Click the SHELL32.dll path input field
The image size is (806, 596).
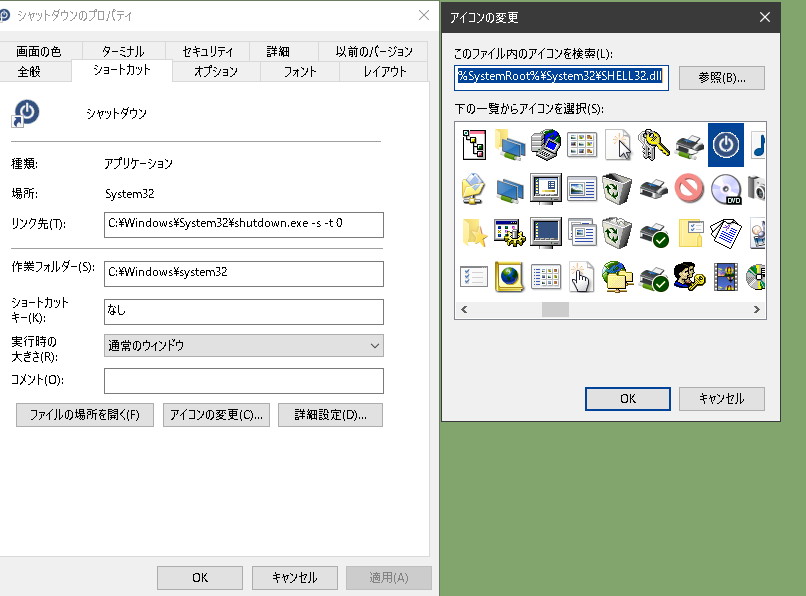coord(560,77)
